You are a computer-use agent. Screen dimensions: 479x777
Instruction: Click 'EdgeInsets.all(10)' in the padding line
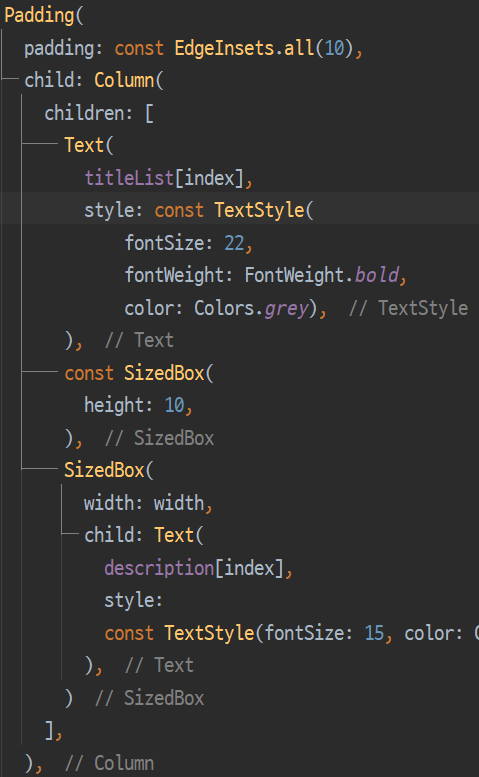pyautogui.click(x=264, y=48)
